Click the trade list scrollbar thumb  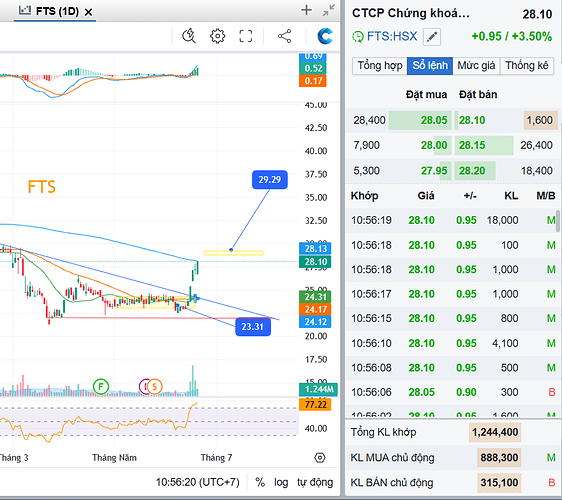pos(558,221)
